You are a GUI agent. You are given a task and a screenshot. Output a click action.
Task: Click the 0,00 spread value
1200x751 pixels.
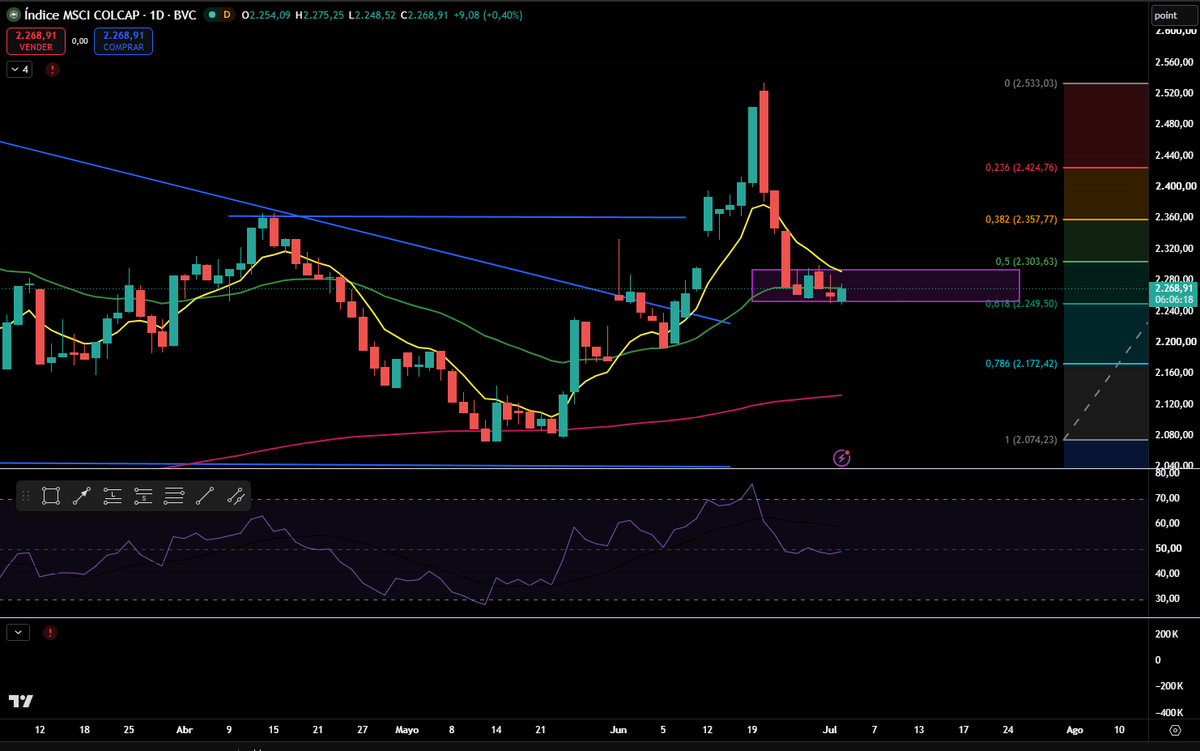click(x=80, y=40)
